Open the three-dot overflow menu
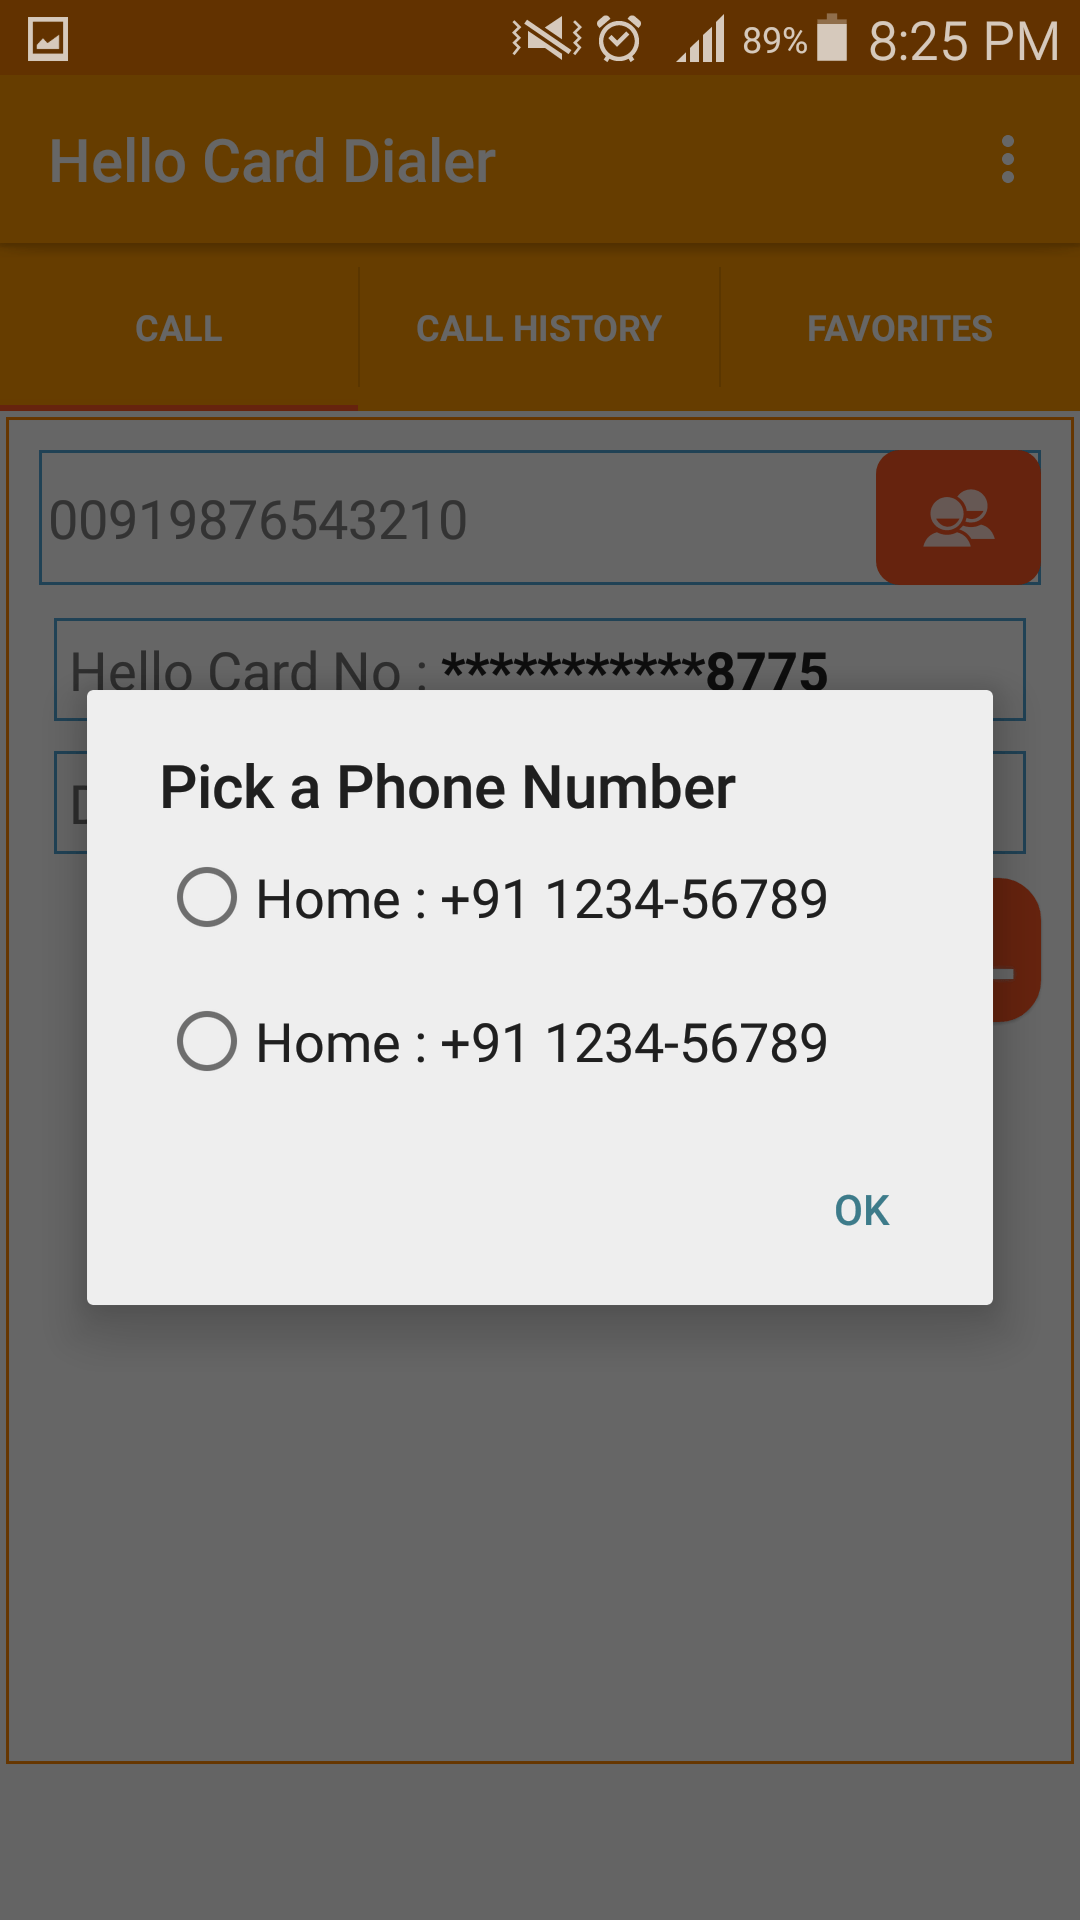 (x=1008, y=160)
